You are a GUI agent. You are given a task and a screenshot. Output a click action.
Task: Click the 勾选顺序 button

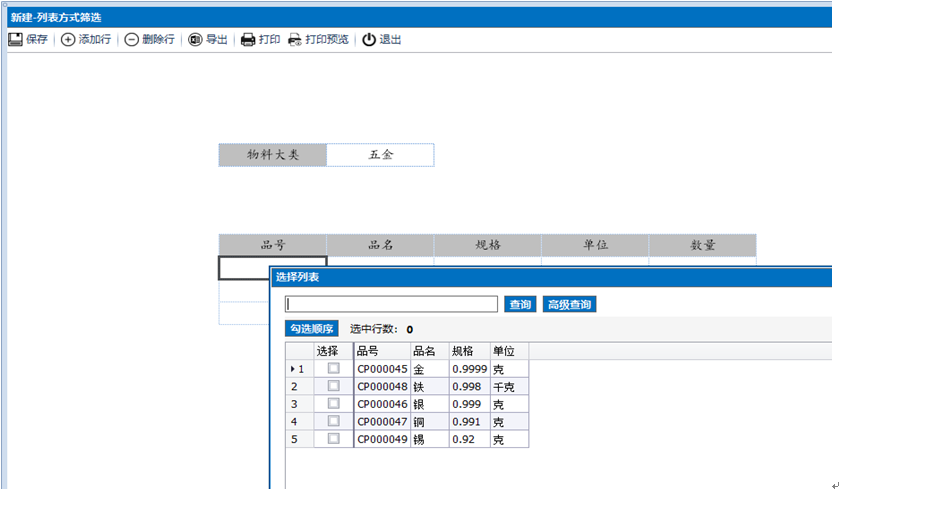point(312,329)
